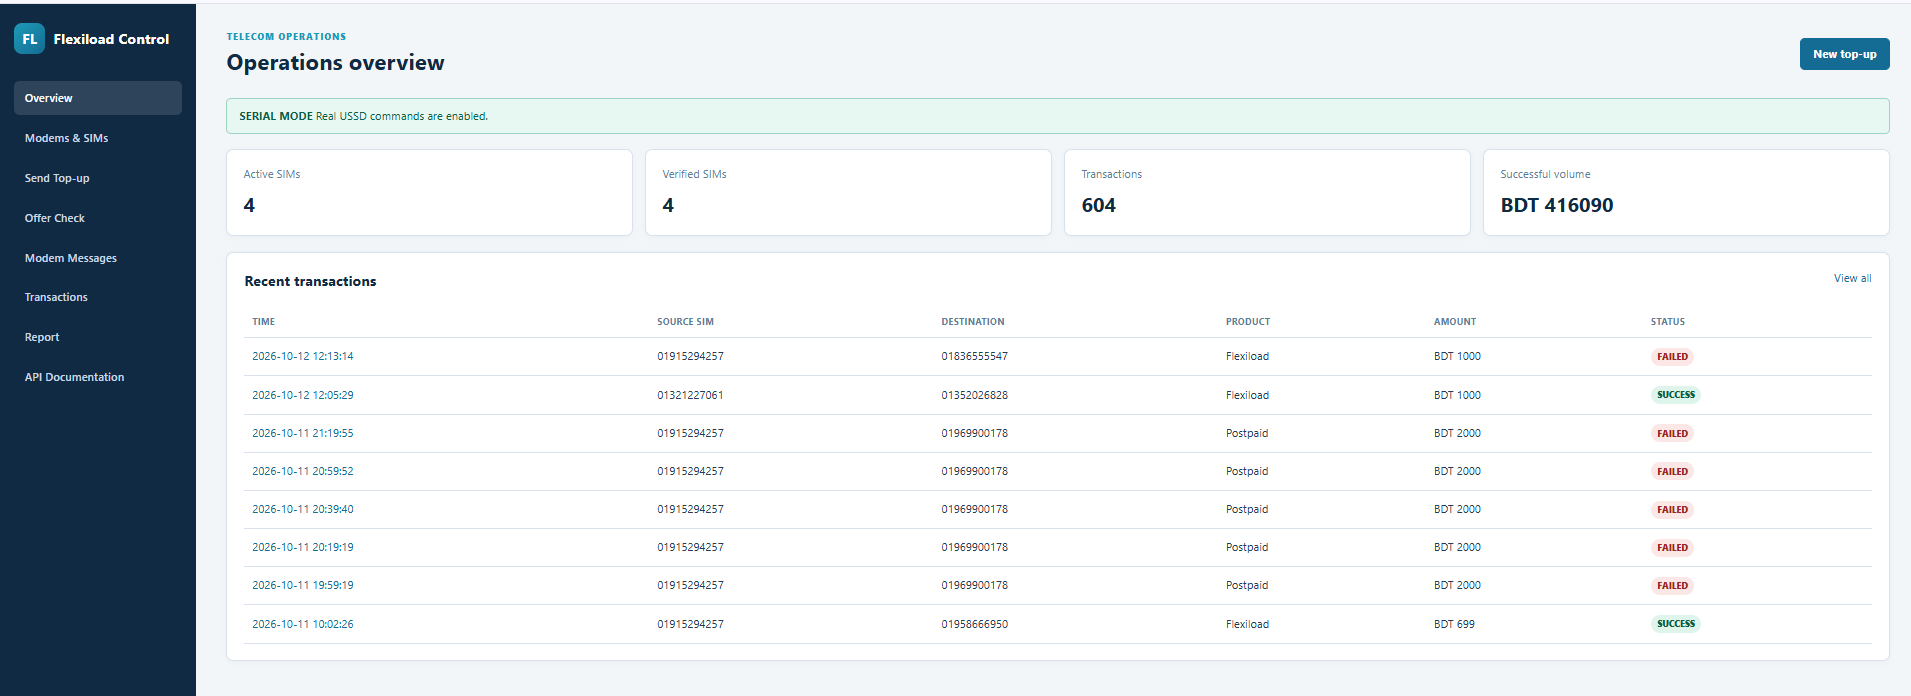This screenshot has height=696, width=1911.
Task: Click the New top-up button
Action: (1844, 54)
